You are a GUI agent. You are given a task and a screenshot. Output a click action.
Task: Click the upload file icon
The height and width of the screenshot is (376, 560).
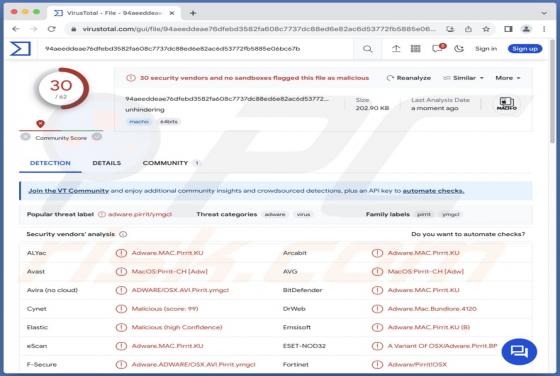[x=396, y=49]
